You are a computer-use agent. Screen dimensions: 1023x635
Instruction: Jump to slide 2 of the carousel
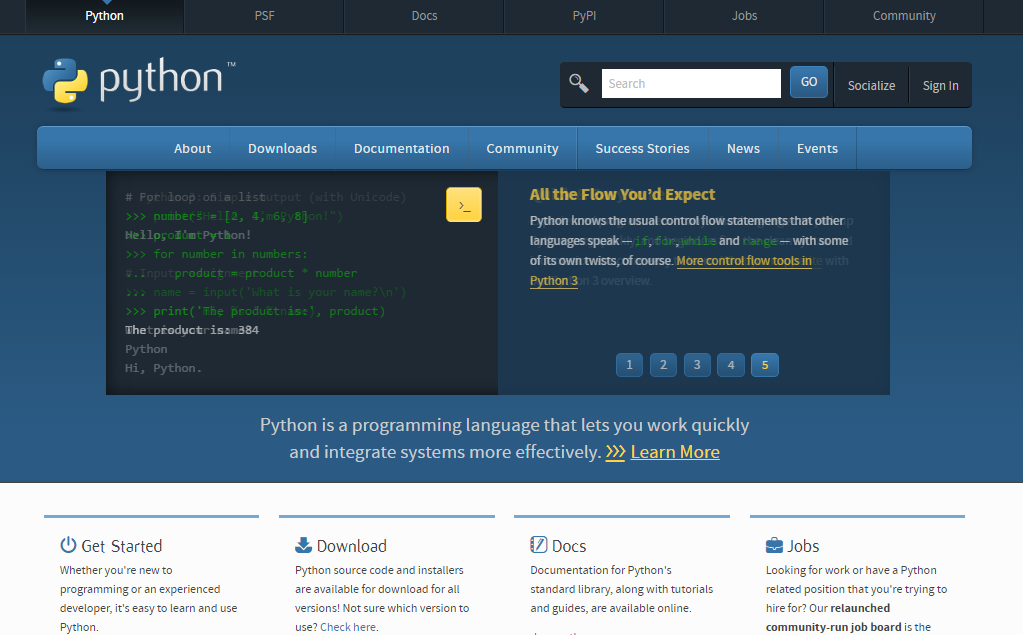[663, 365]
